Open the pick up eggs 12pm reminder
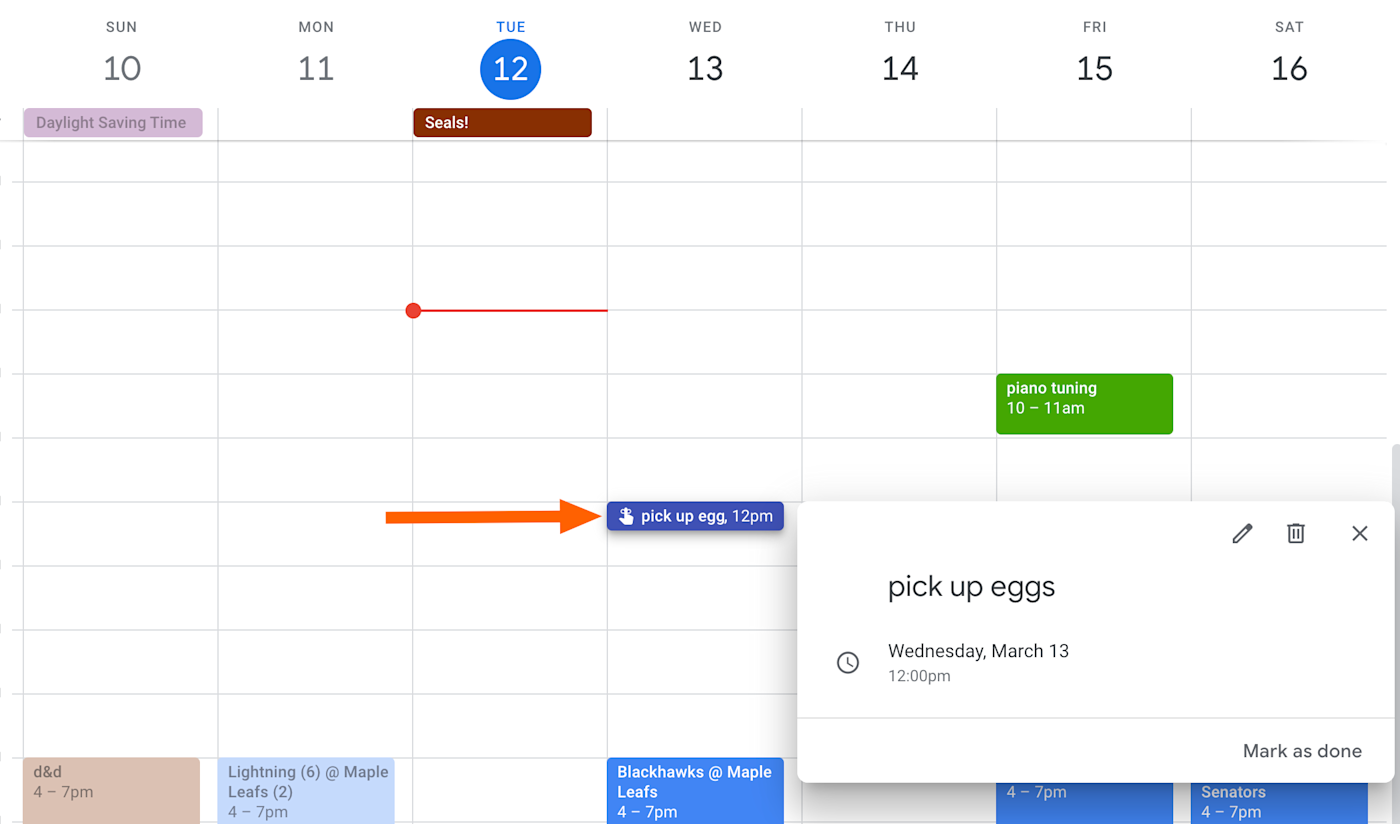 click(x=695, y=516)
